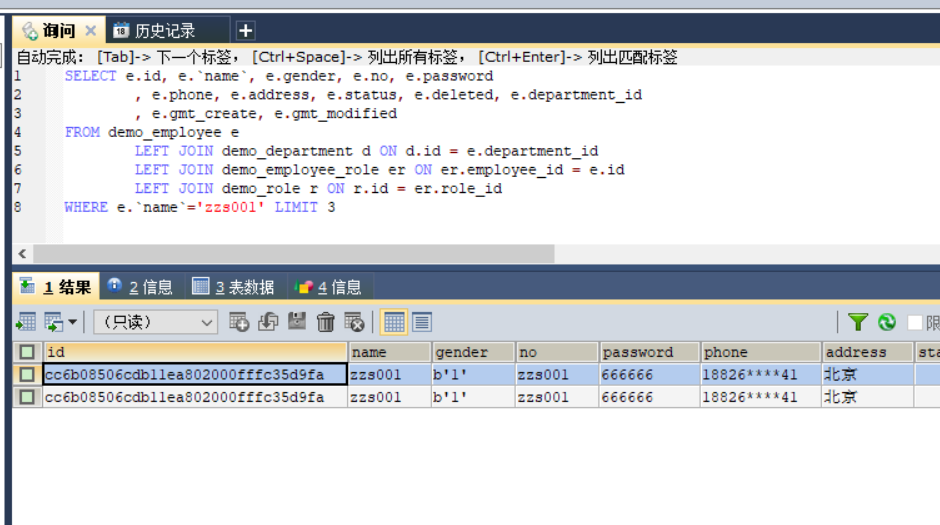Check the second result row checkbox

point(27,397)
